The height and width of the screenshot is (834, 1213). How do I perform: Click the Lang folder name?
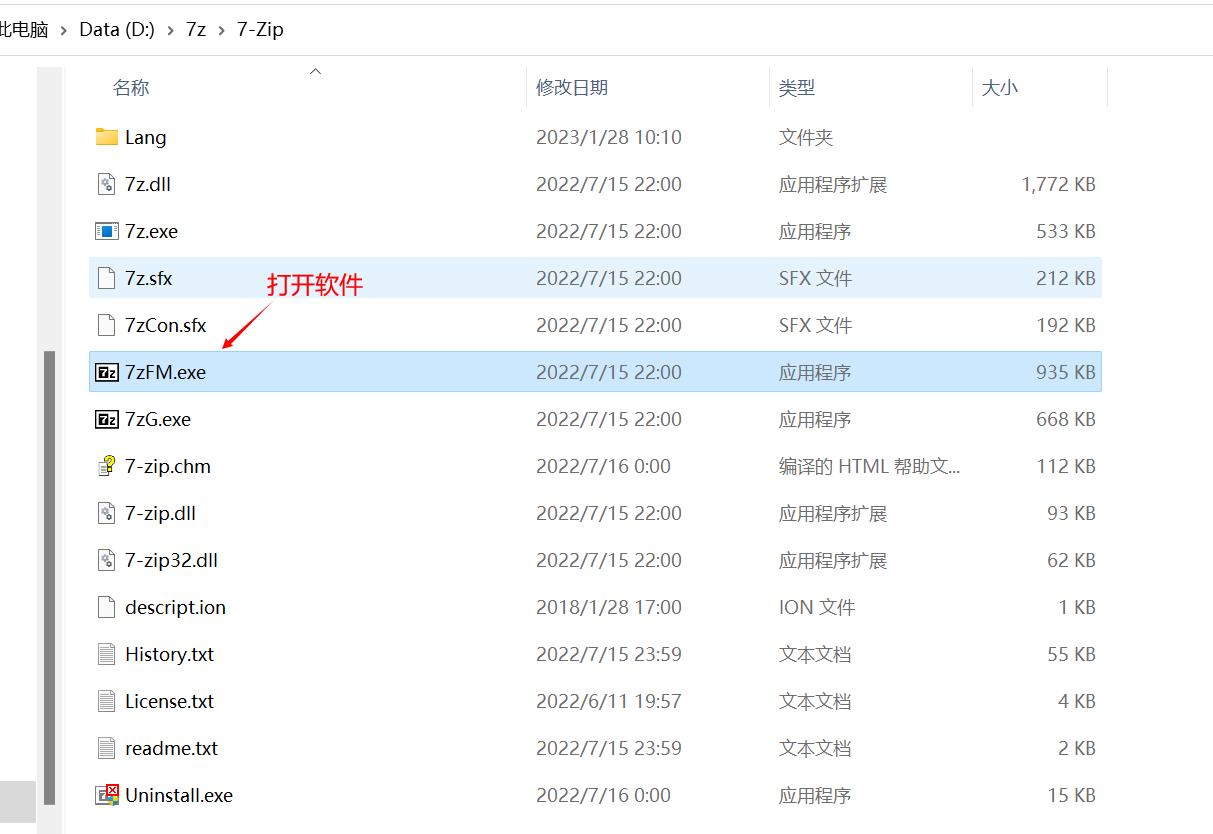point(146,137)
